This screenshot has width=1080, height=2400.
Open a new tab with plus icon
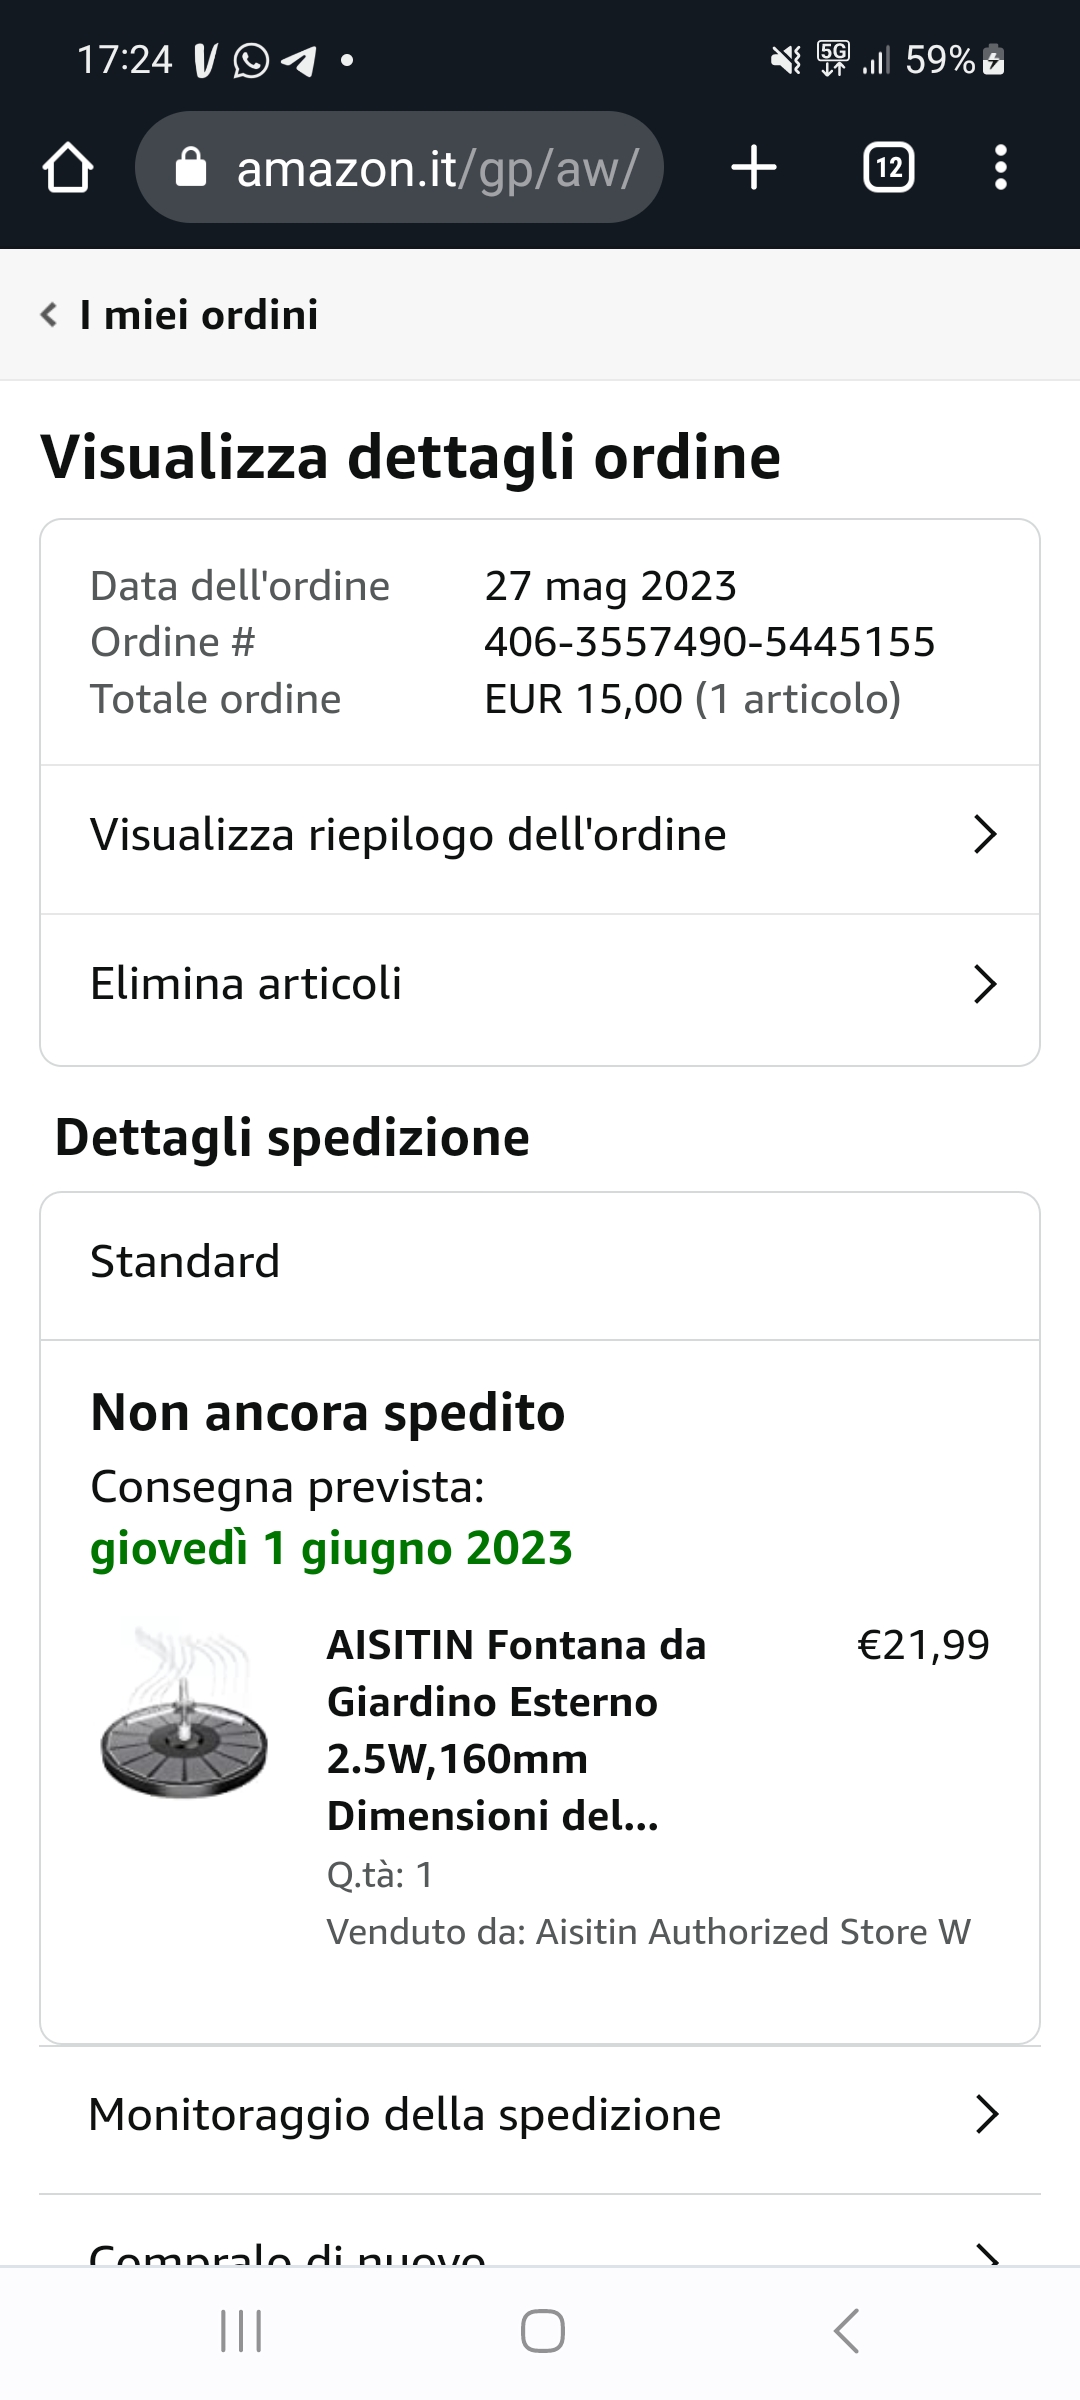click(754, 167)
